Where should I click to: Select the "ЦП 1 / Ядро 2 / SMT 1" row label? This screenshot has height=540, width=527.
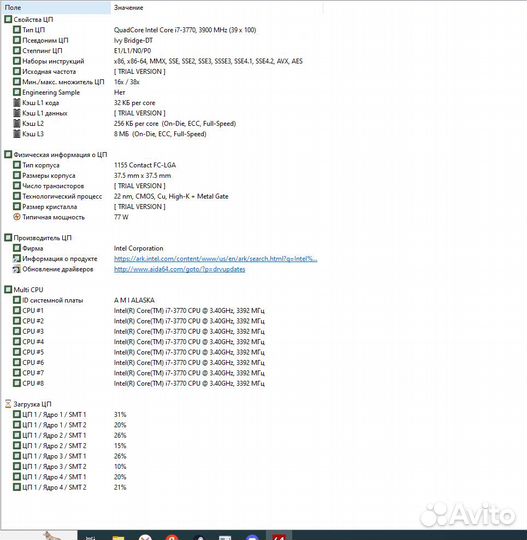coord(54,435)
